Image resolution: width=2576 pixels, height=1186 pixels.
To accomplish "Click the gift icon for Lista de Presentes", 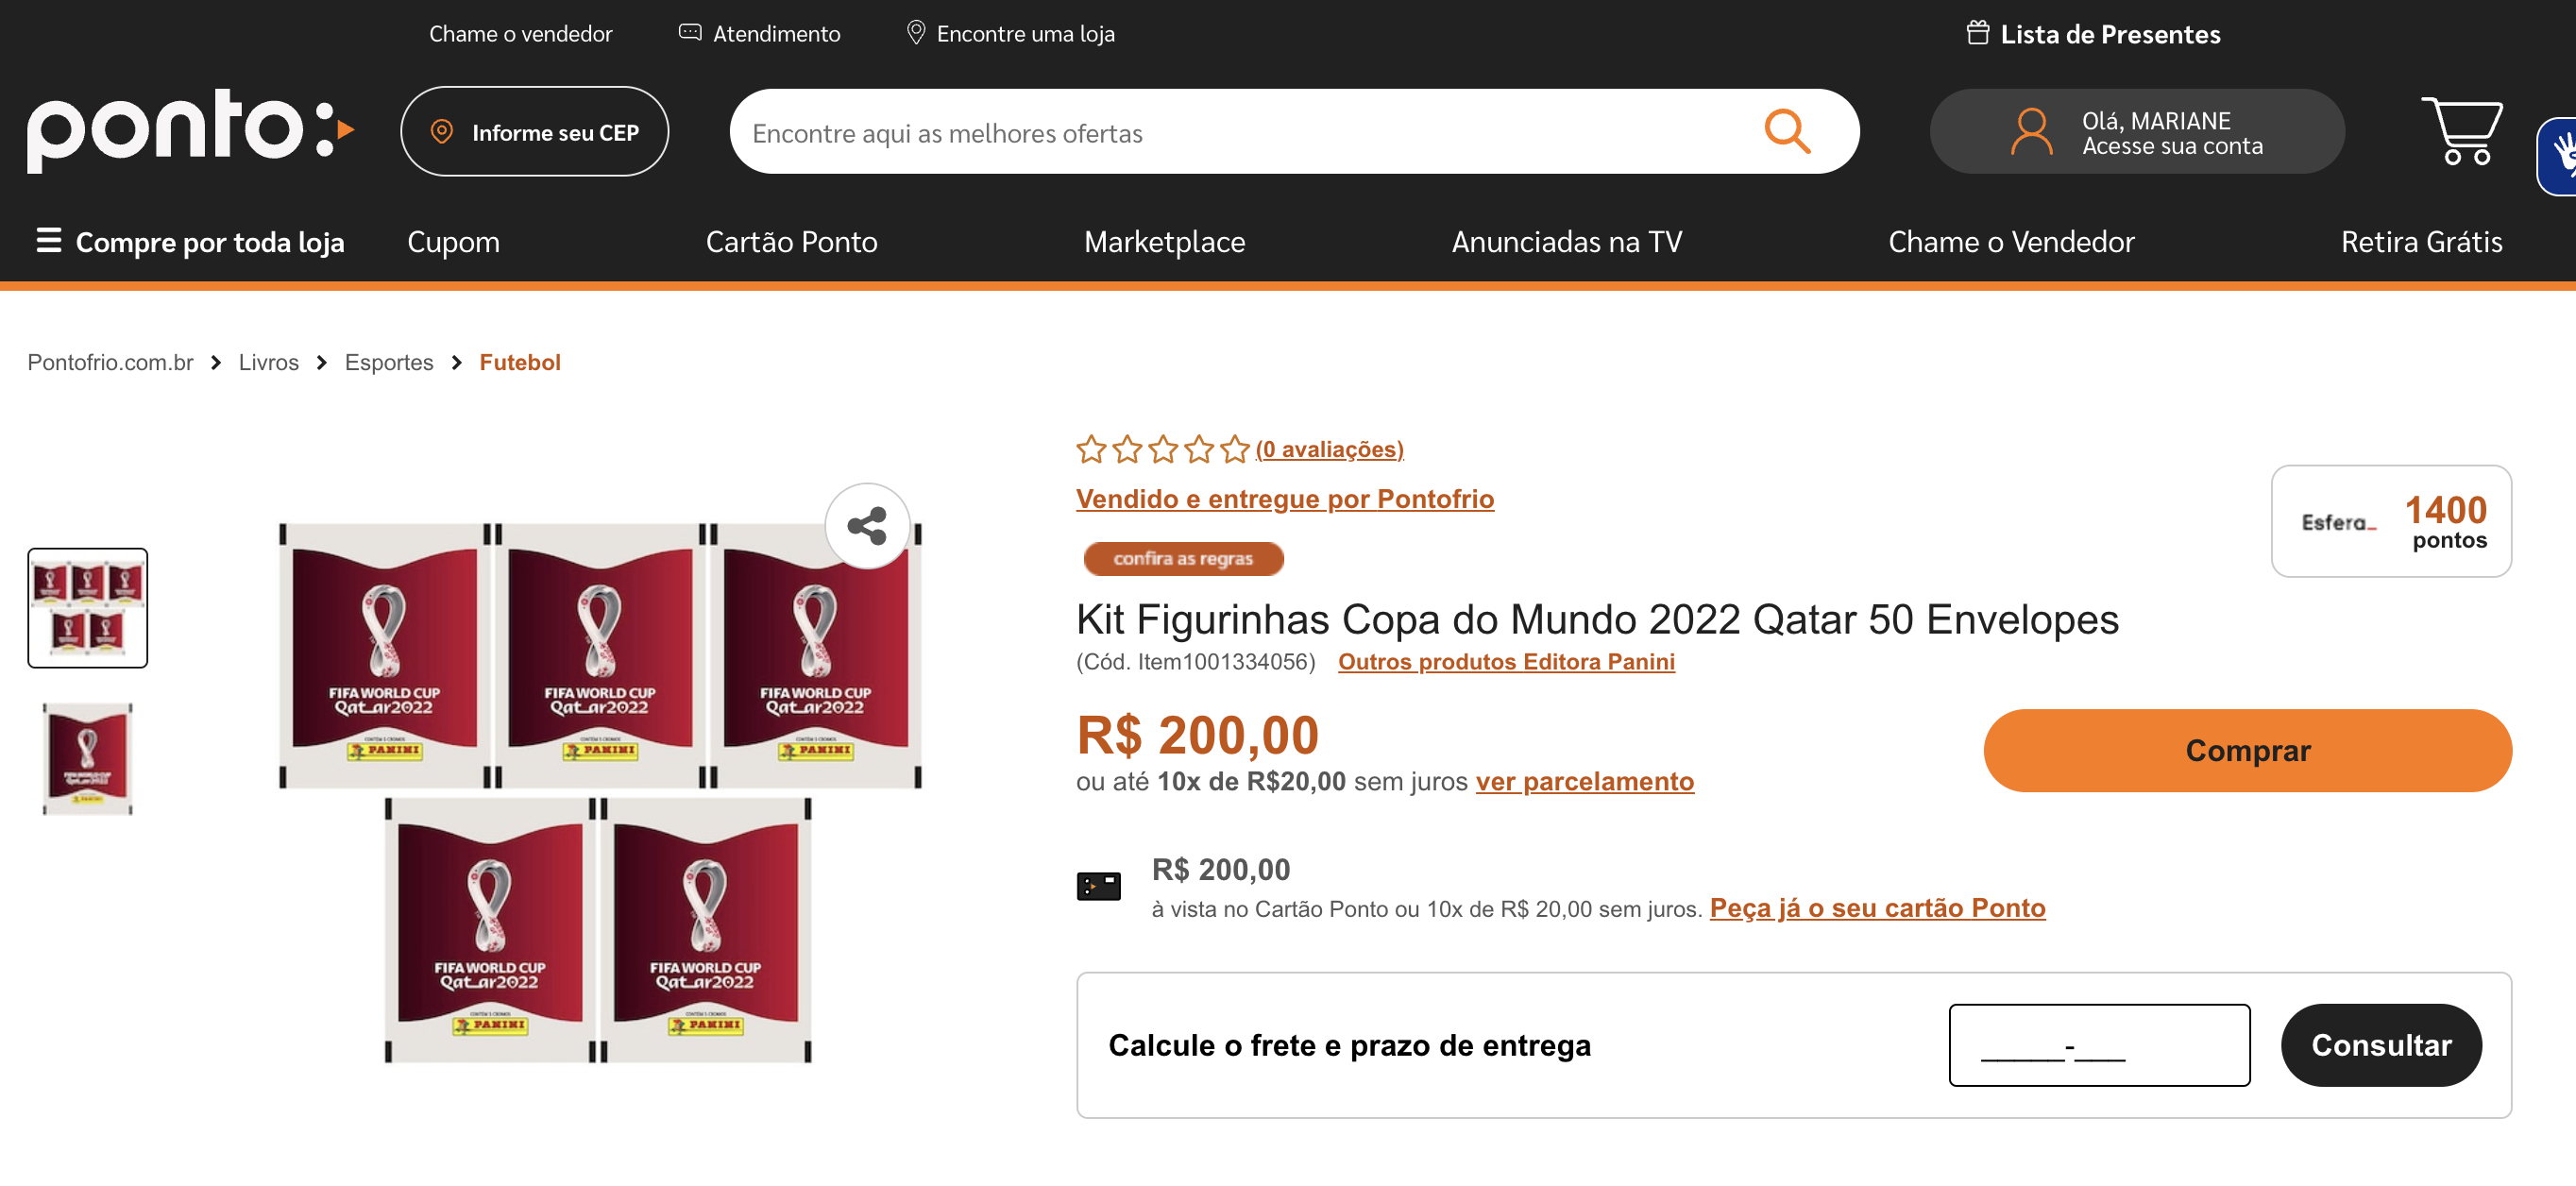I will 1977,33.
